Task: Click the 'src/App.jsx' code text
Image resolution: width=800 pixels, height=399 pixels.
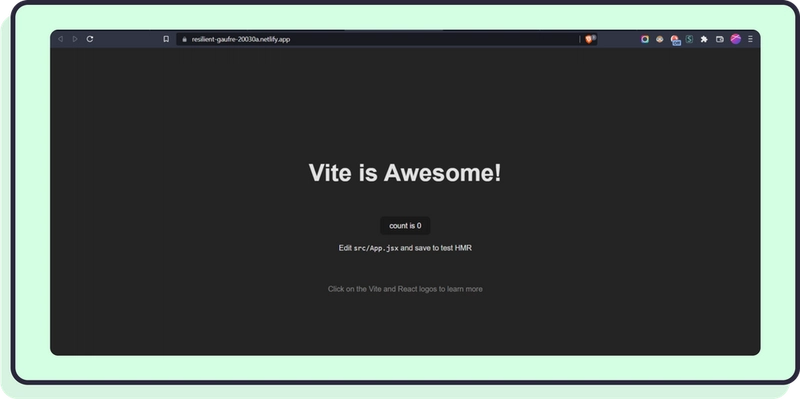Action: (x=376, y=248)
